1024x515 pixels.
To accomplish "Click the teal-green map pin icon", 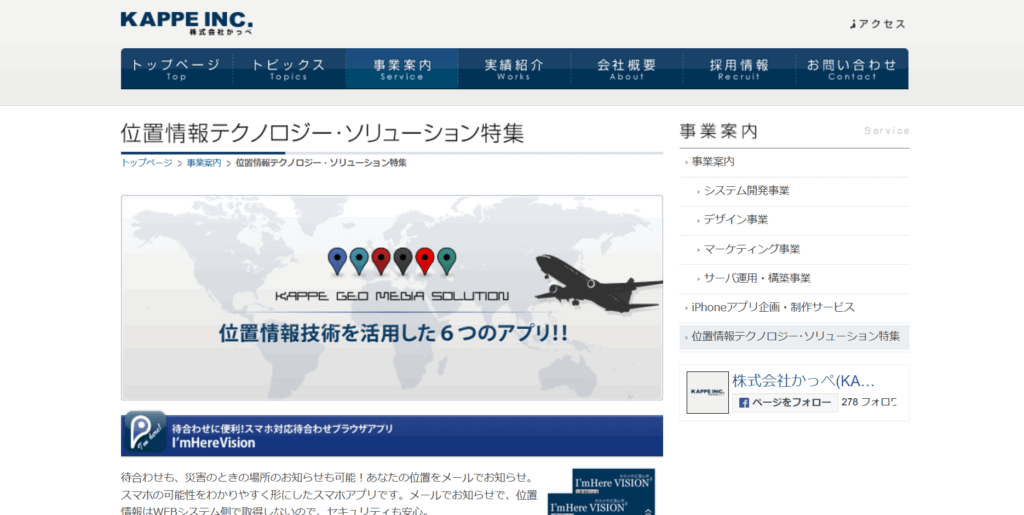I will point(447,260).
